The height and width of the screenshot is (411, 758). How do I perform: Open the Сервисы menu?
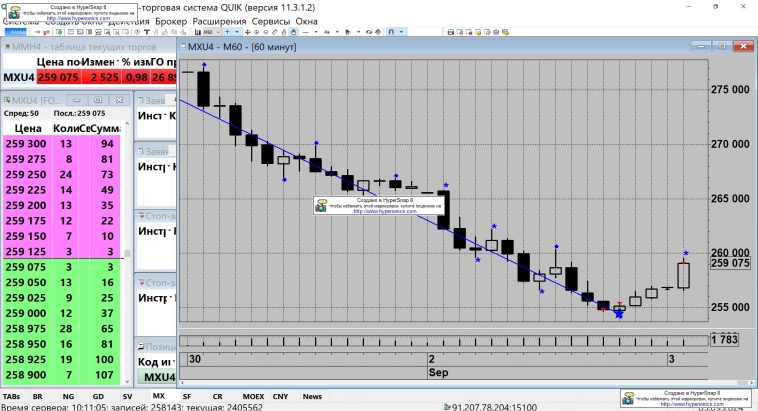(x=271, y=22)
